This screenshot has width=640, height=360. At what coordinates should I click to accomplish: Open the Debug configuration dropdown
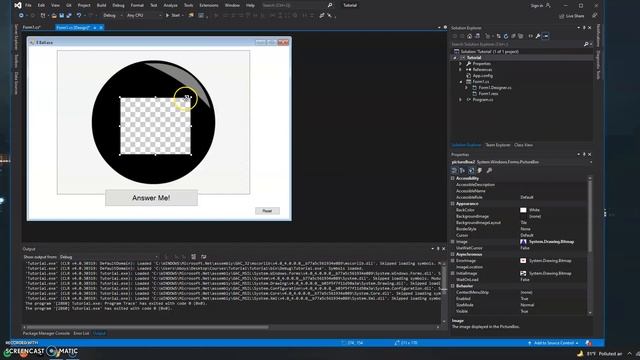[112, 16]
